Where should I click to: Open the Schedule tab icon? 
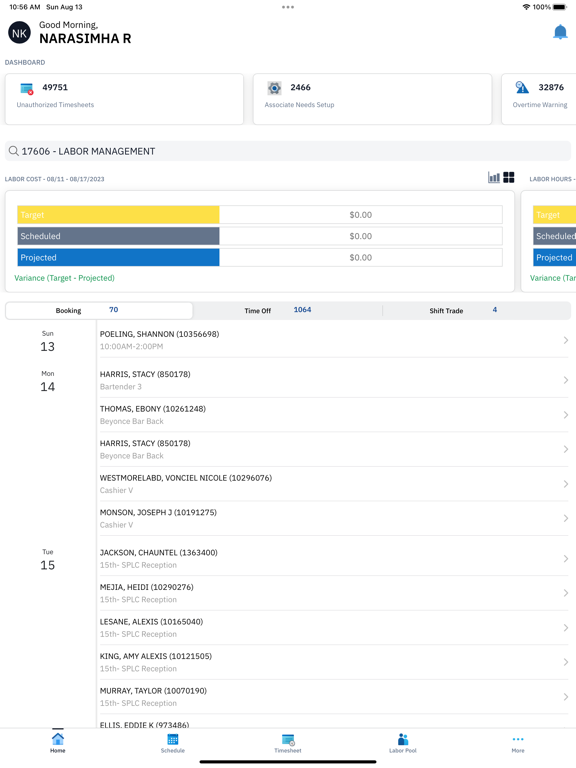click(172, 742)
